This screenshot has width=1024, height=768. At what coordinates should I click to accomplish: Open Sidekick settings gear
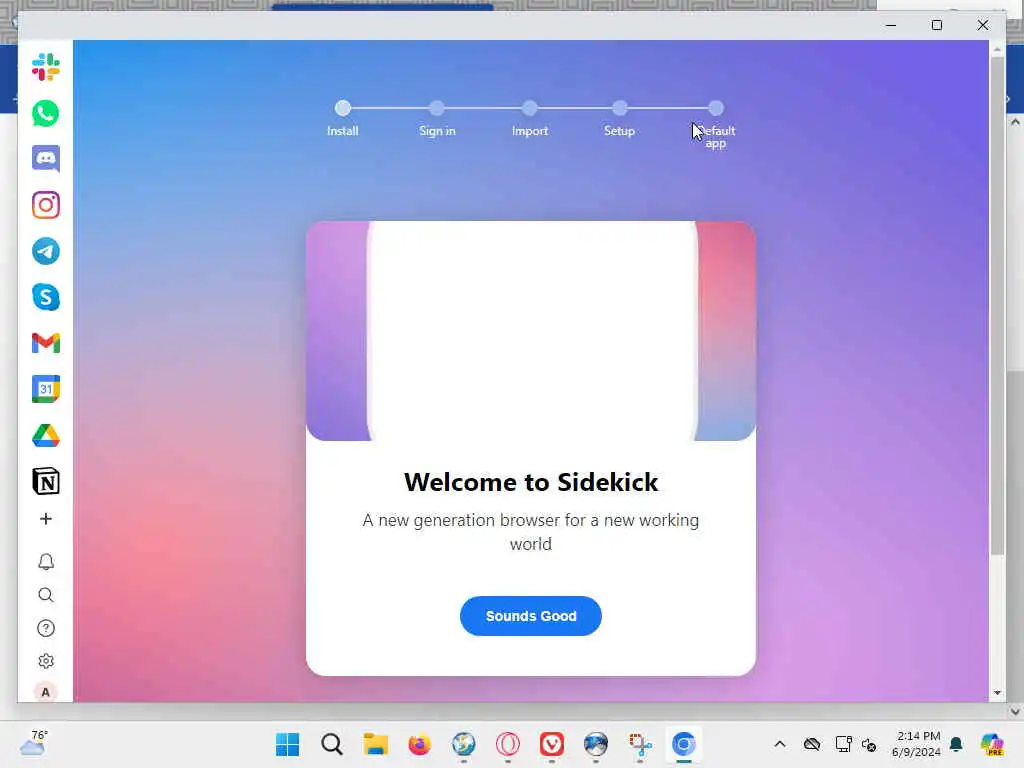click(x=46, y=661)
